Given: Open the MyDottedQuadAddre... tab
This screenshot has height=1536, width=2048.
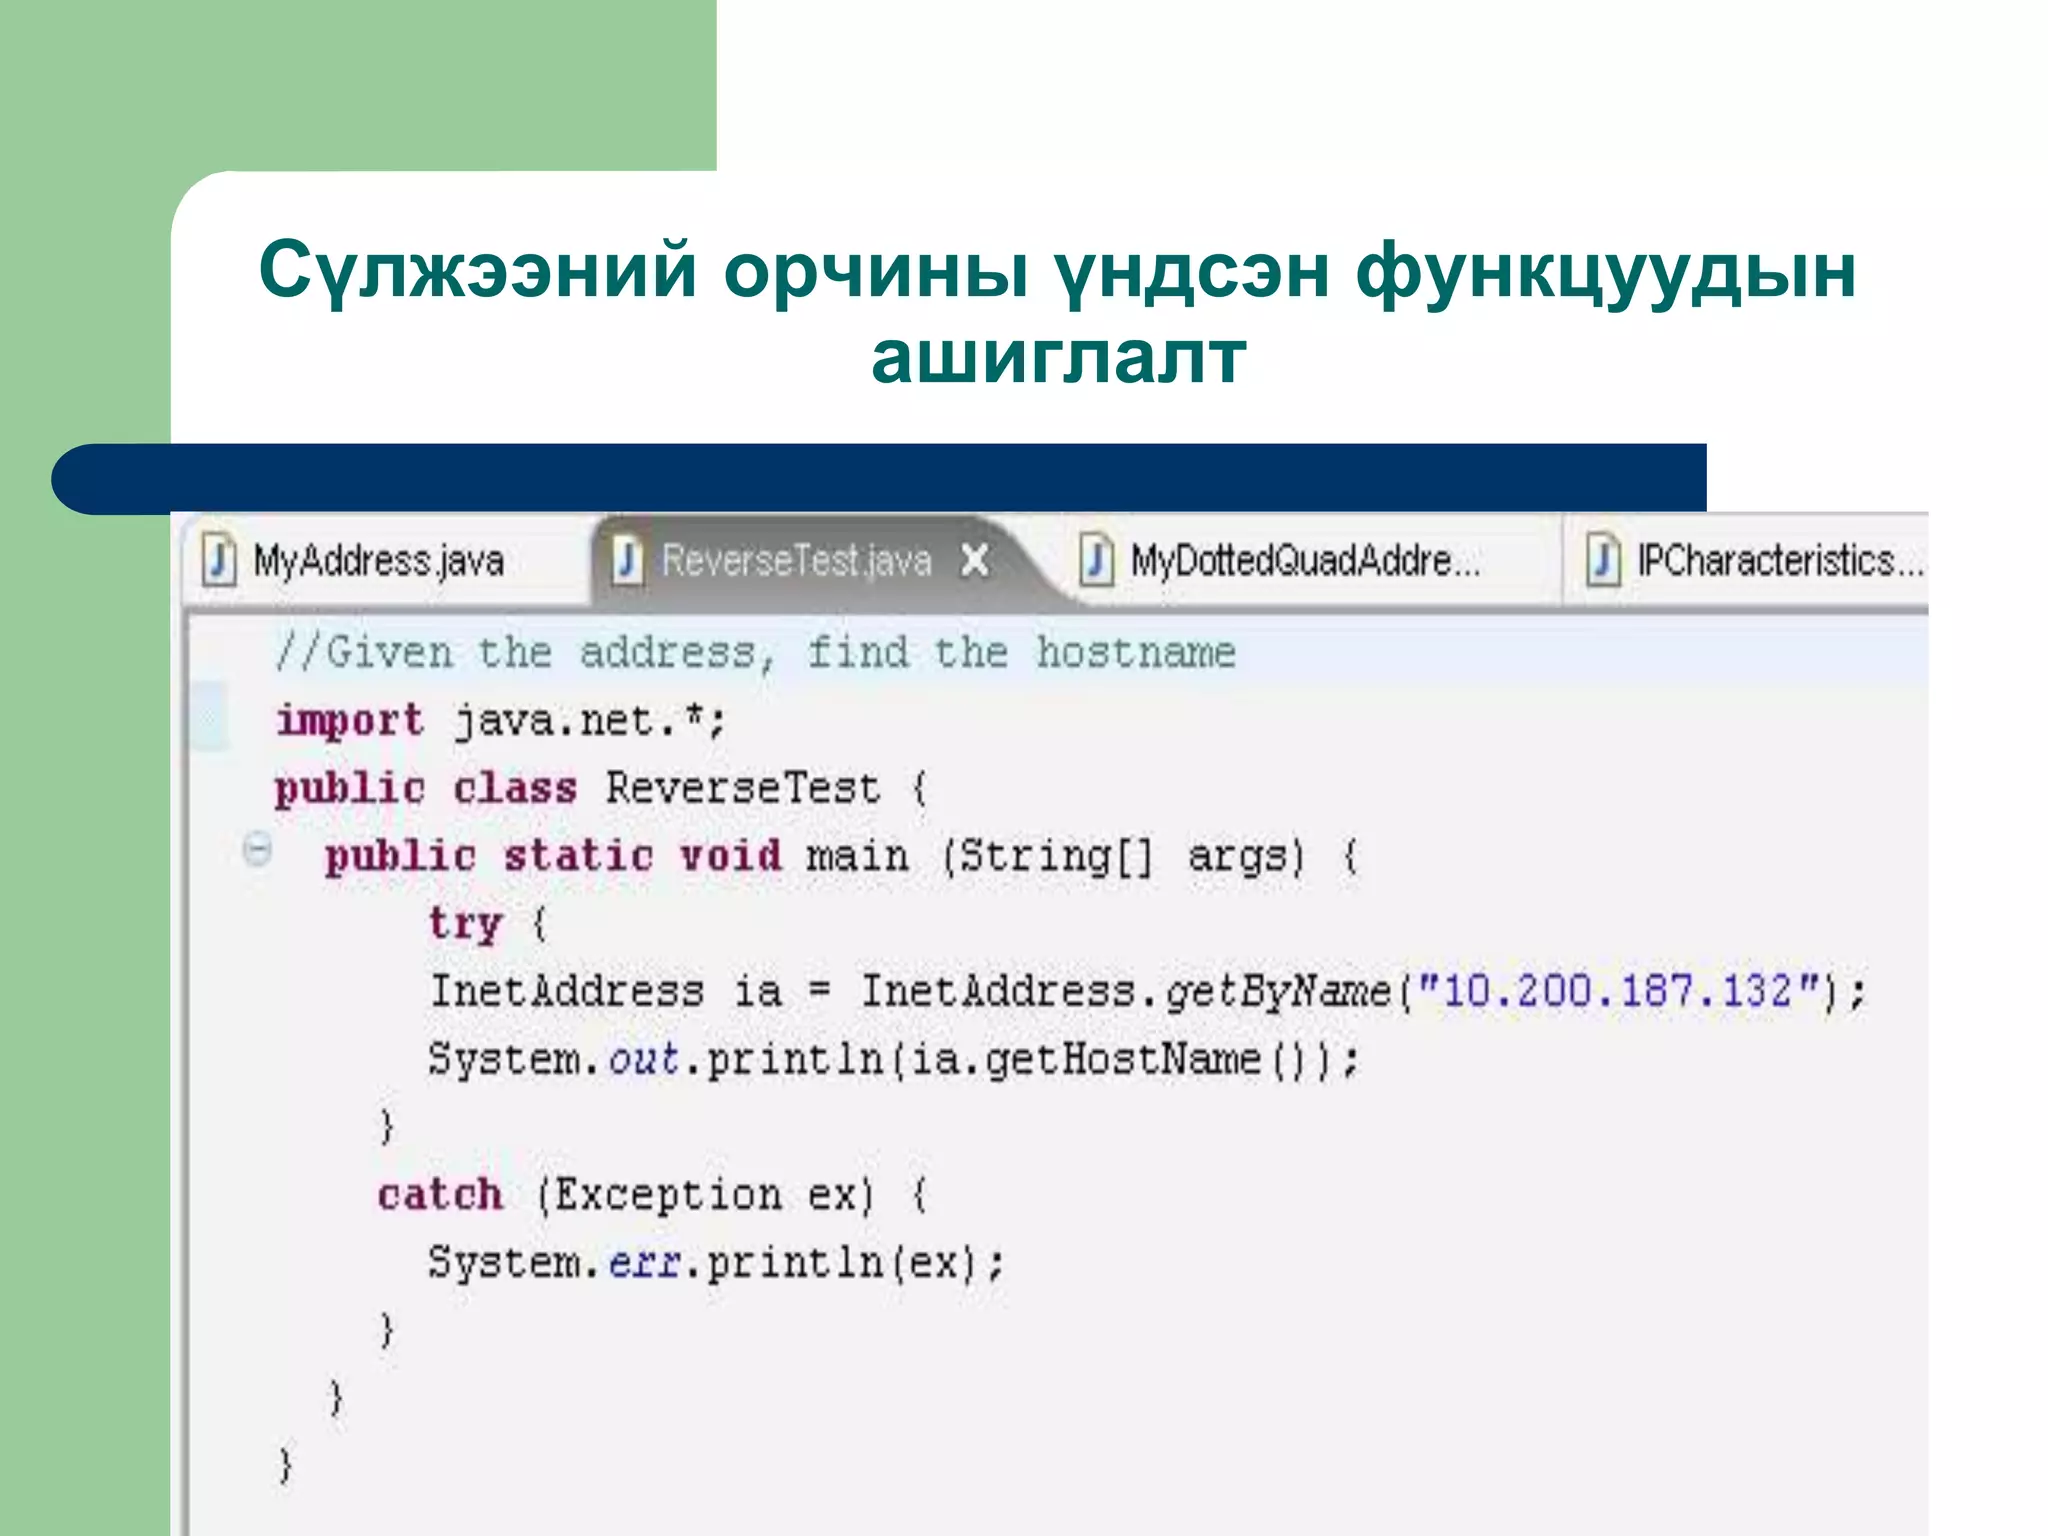Looking at the screenshot, I should pos(1305,560).
